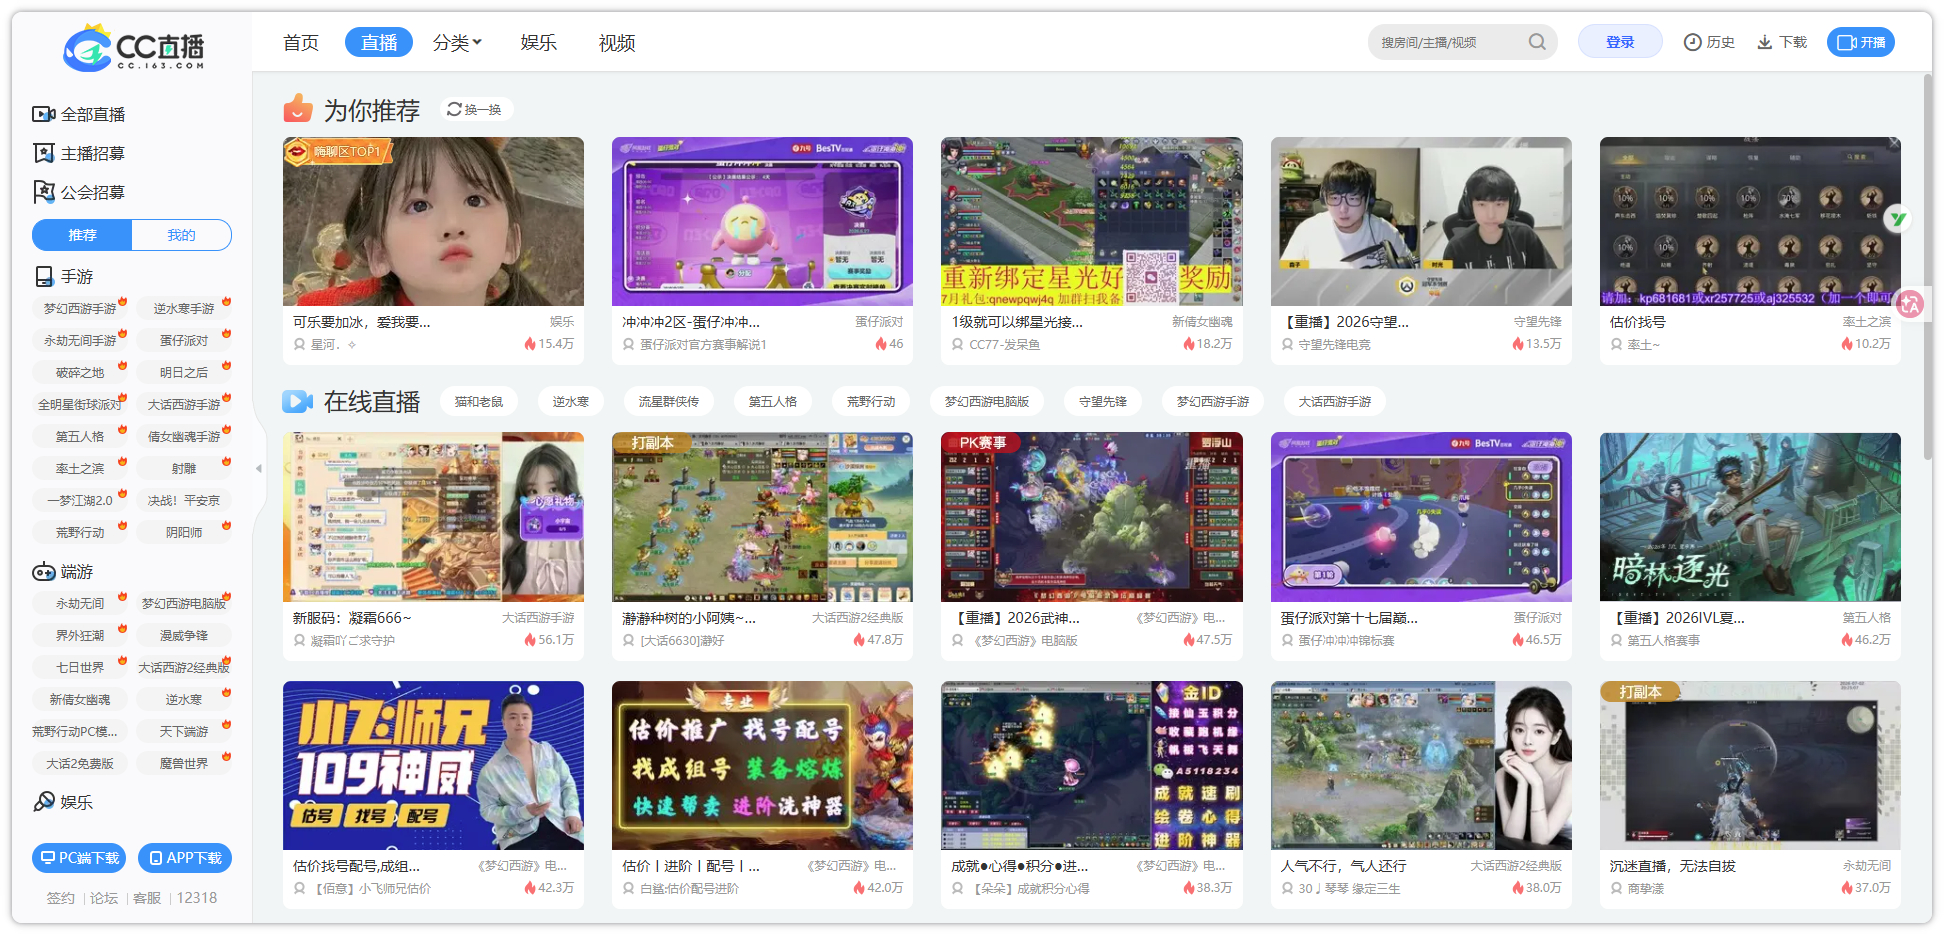Click the 登录 login button
The image size is (1944, 935).
point(1620,42)
